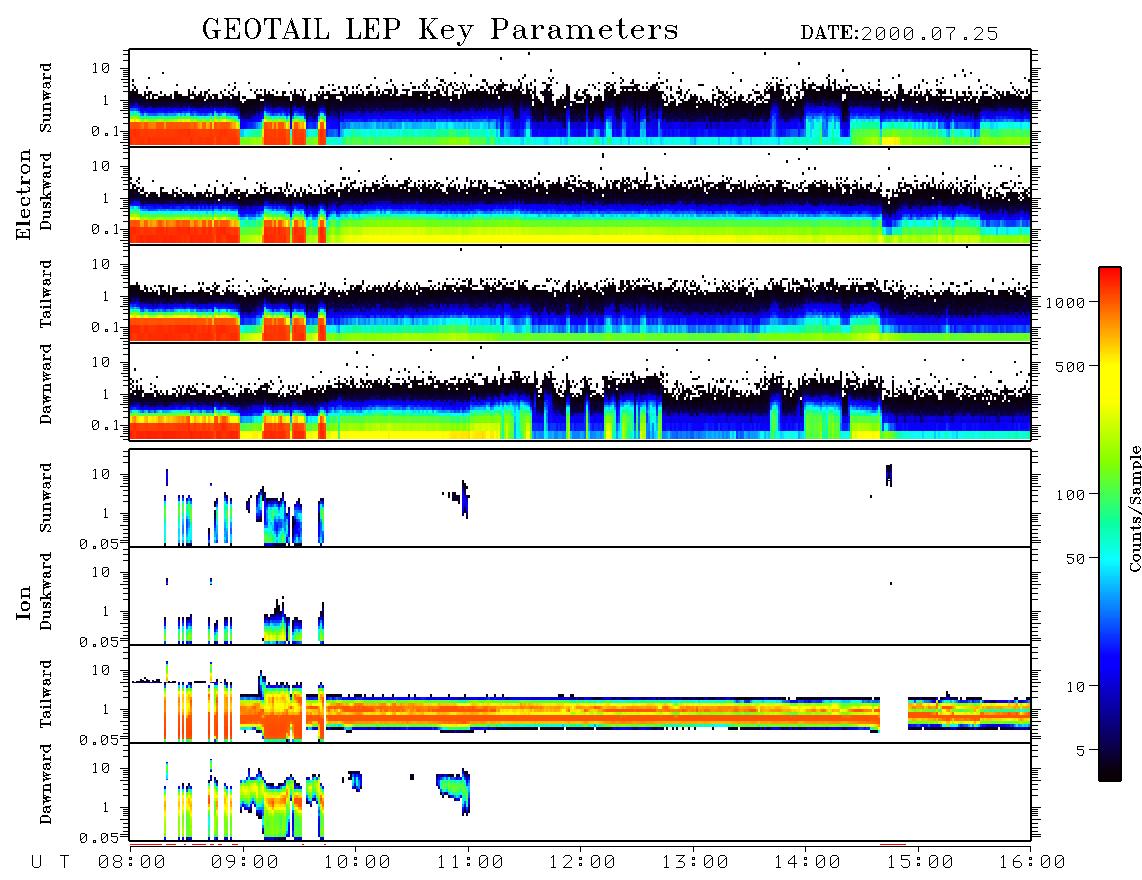Click the Ion Tailward orange band
This screenshot has width=1142, height=880.
point(605,714)
